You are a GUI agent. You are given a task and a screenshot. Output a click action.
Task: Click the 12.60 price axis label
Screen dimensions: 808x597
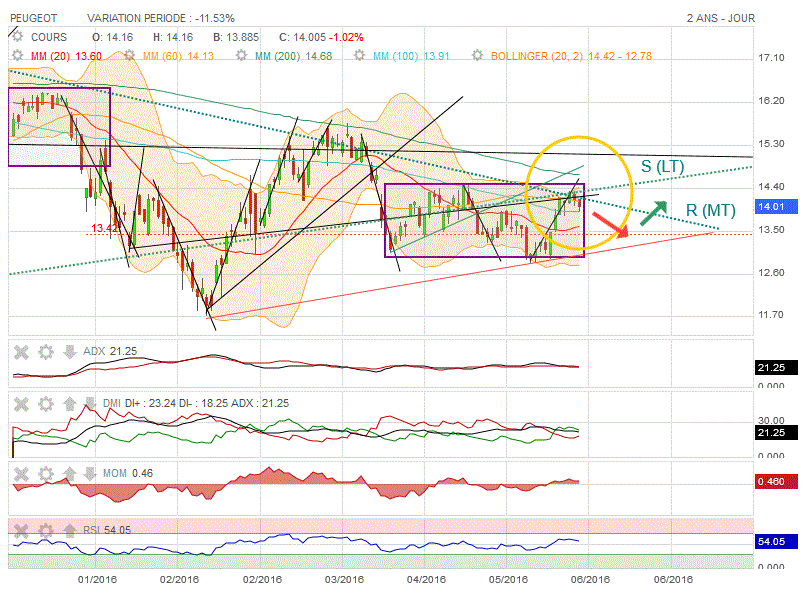[x=771, y=272]
